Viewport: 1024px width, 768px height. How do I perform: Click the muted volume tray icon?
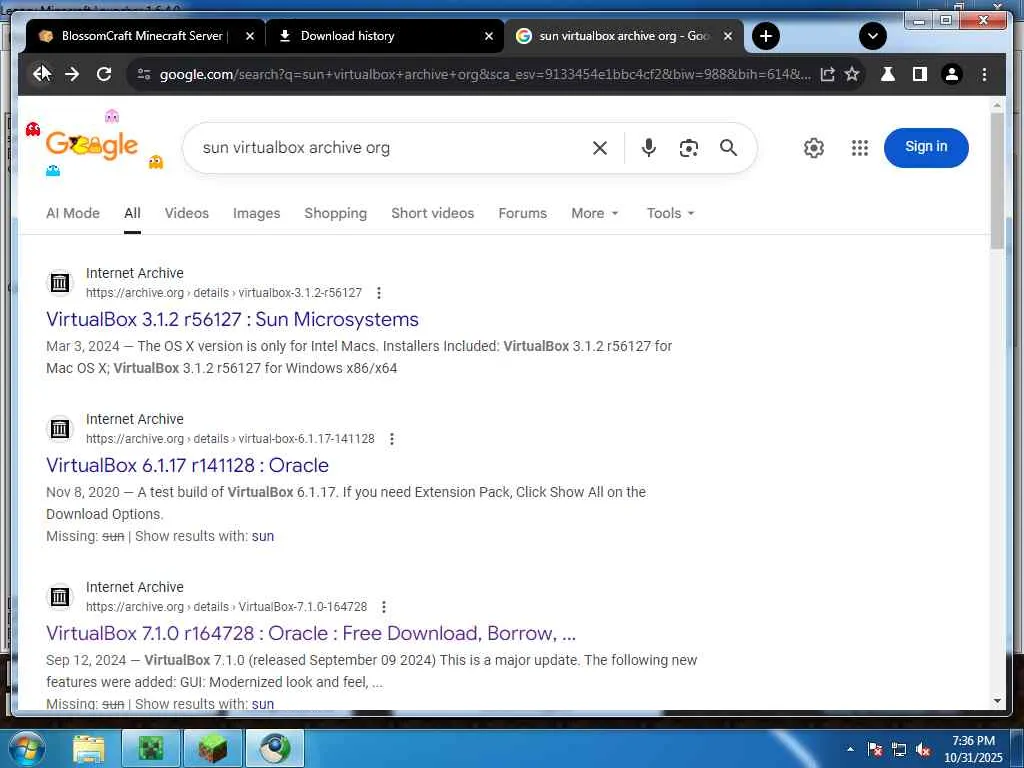[x=923, y=750]
